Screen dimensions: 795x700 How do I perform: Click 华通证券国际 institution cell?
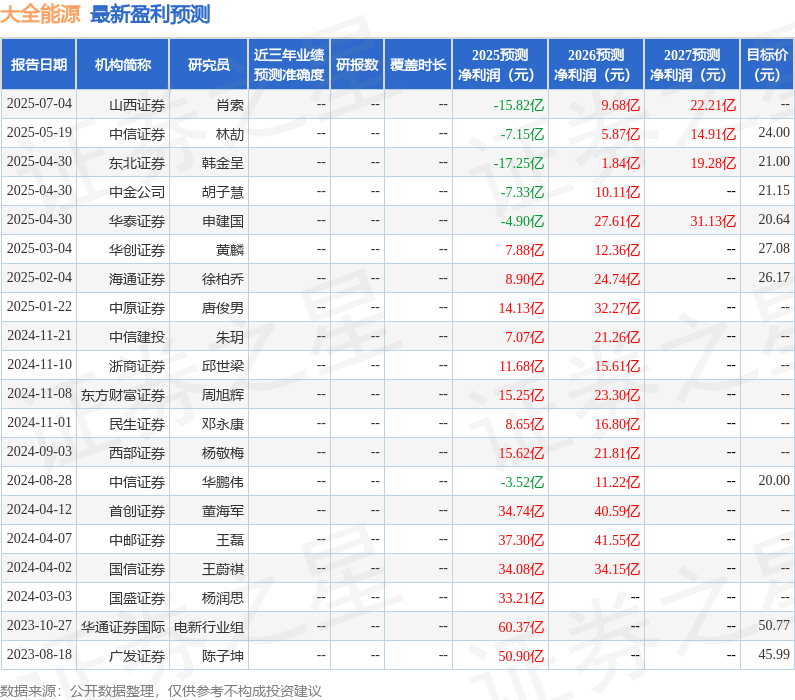click(123, 627)
